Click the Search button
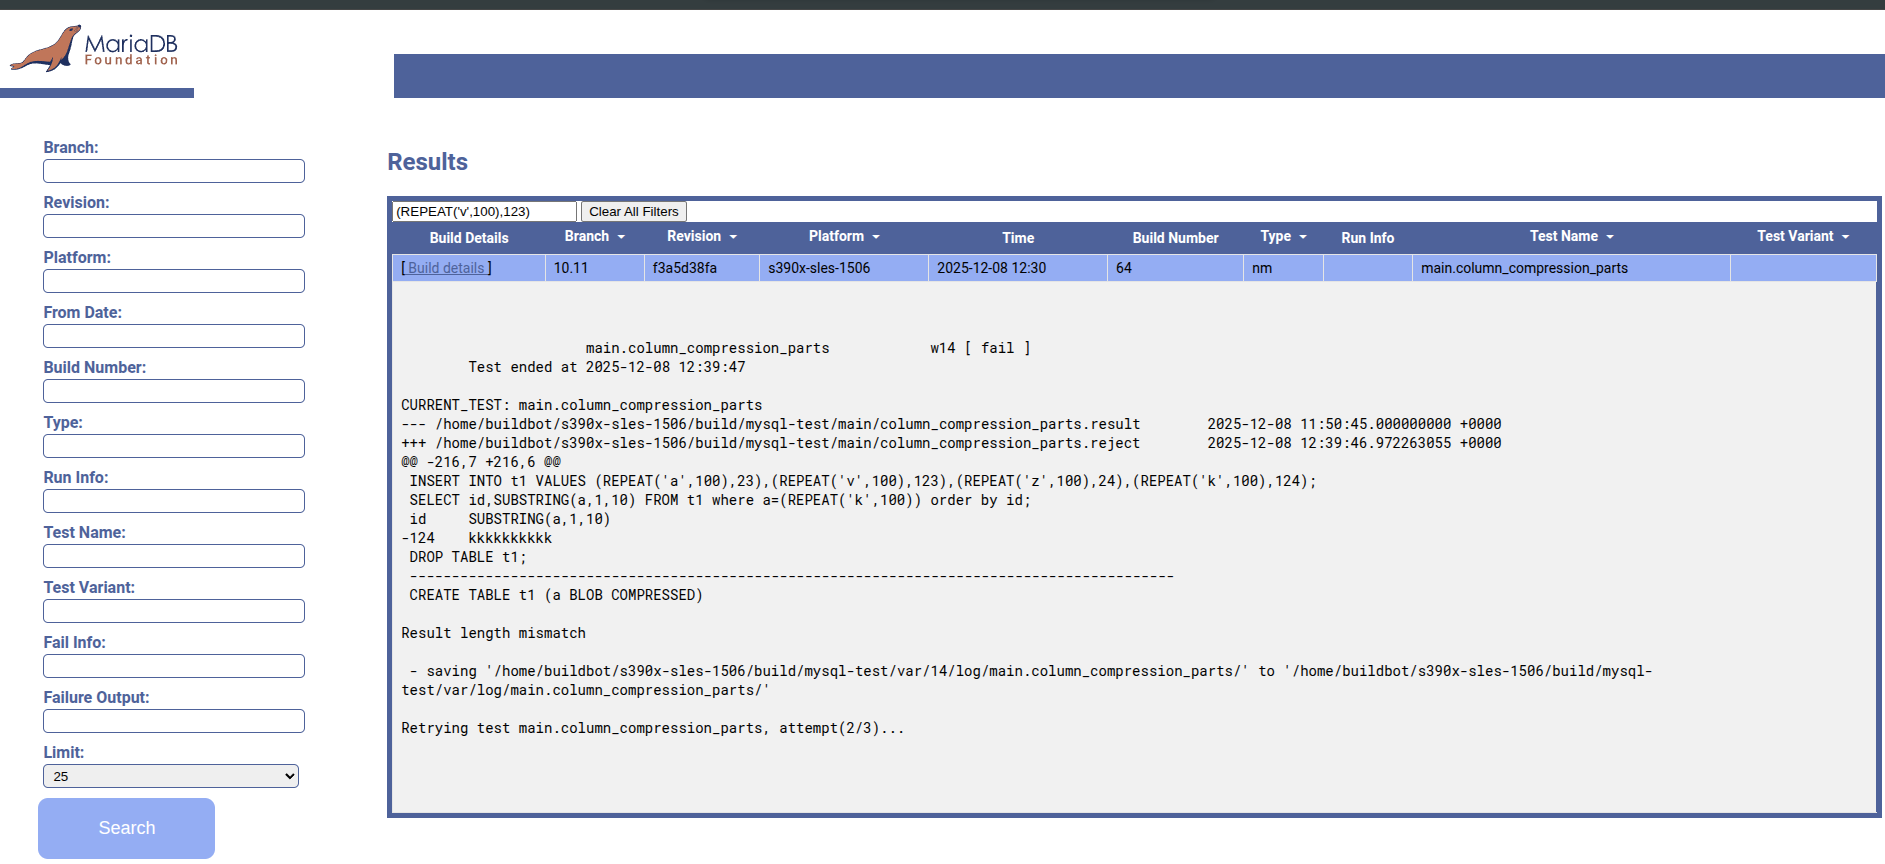 pyautogui.click(x=127, y=828)
